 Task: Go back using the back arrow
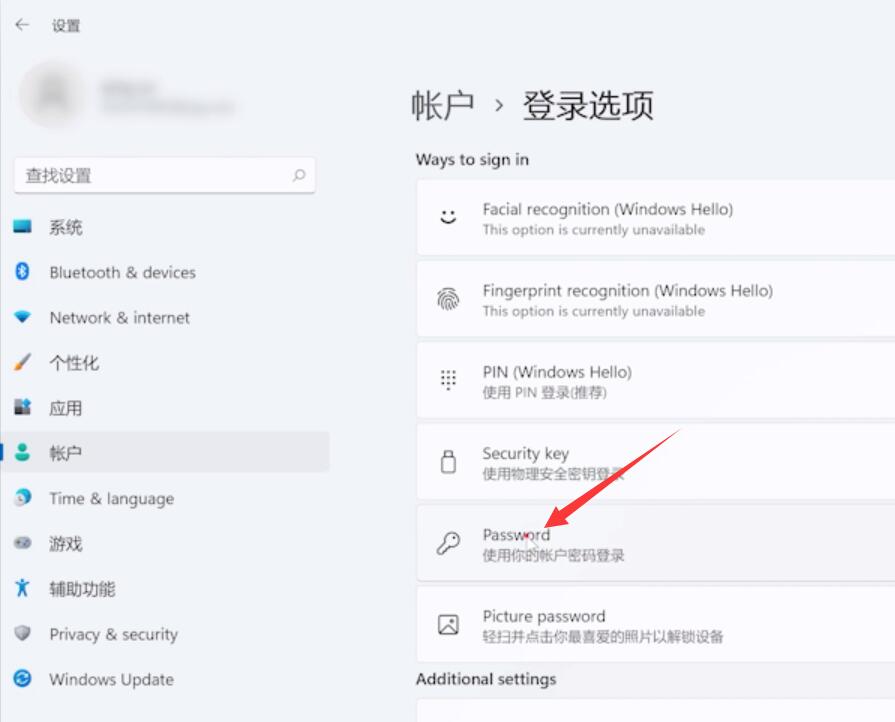pos(22,25)
